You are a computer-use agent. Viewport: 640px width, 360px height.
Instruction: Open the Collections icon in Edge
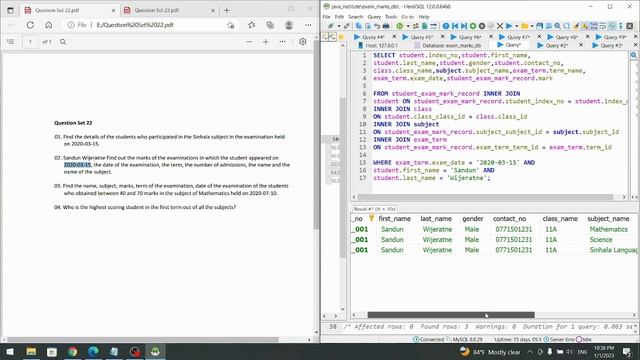pyautogui.click(x=270, y=25)
